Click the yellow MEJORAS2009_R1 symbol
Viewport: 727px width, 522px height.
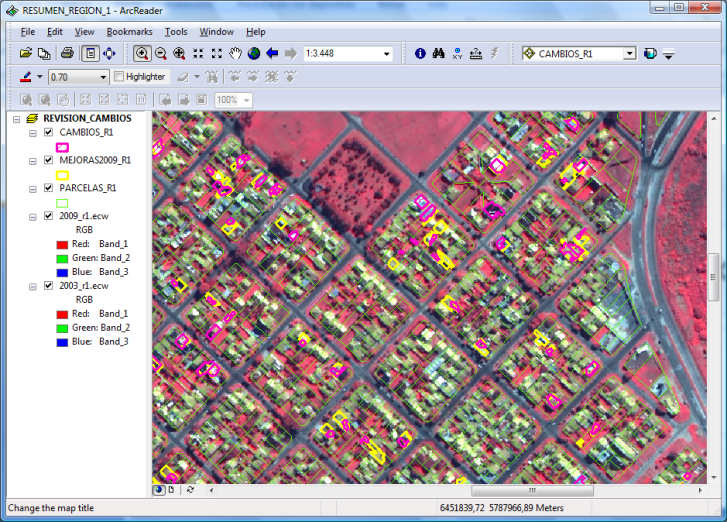(x=62, y=175)
